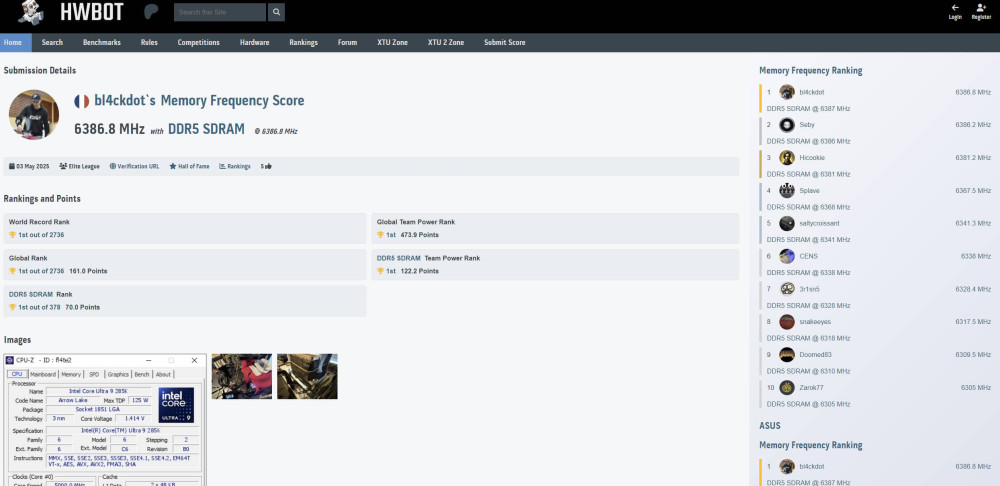
Task: Click bl4ckdot avatar in ASUS ranking
Action: pos(786,466)
